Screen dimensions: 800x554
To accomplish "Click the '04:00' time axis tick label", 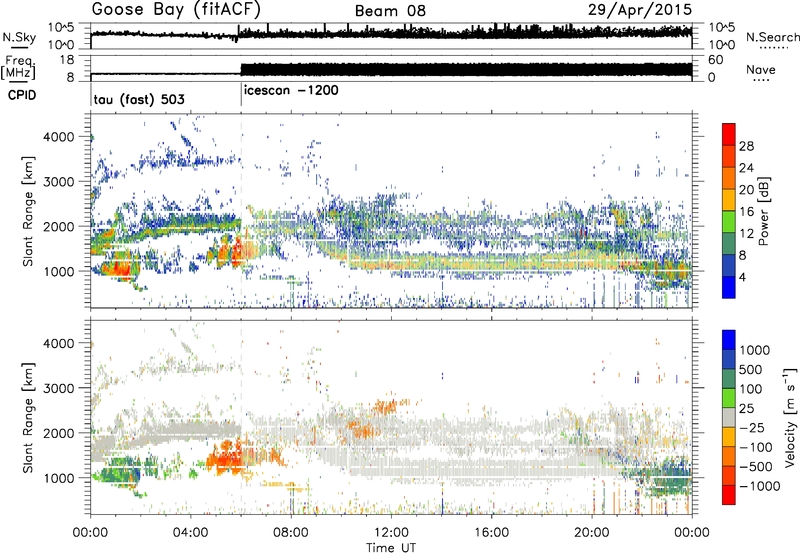I will pyautogui.click(x=190, y=533).
